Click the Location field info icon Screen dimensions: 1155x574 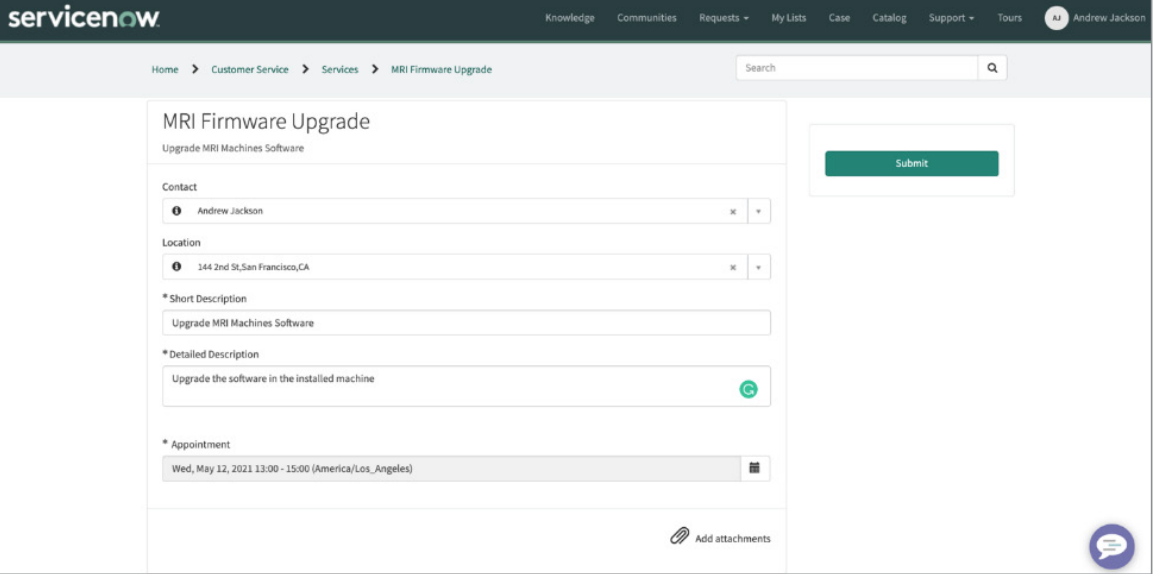[x=177, y=267]
